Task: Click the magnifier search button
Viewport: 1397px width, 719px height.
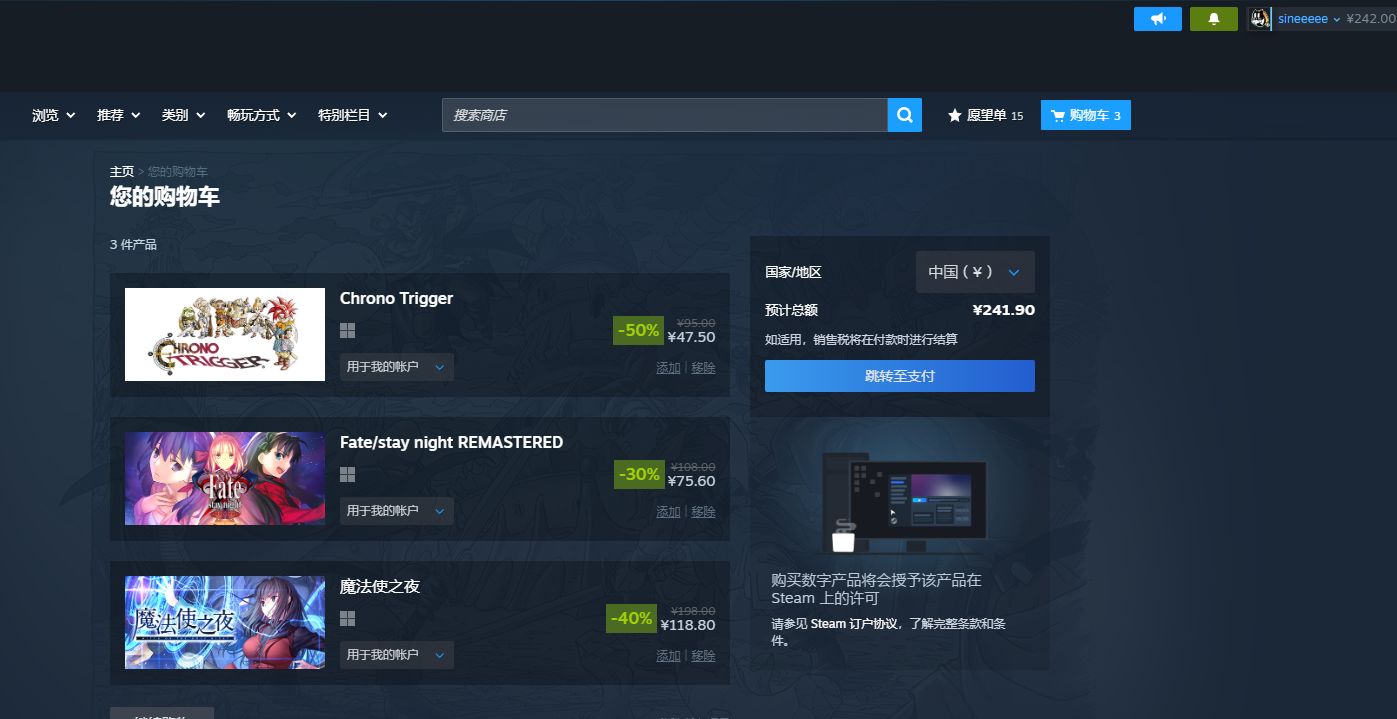Action: pyautogui.click(x=904, y=115)
